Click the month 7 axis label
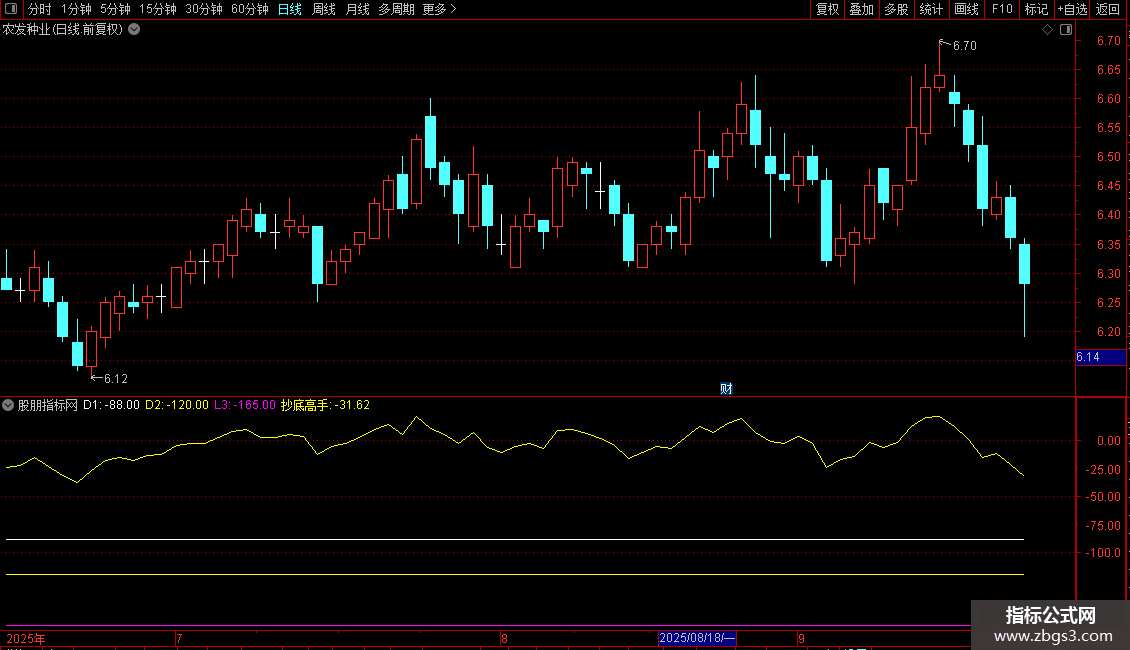 (179, 638)
